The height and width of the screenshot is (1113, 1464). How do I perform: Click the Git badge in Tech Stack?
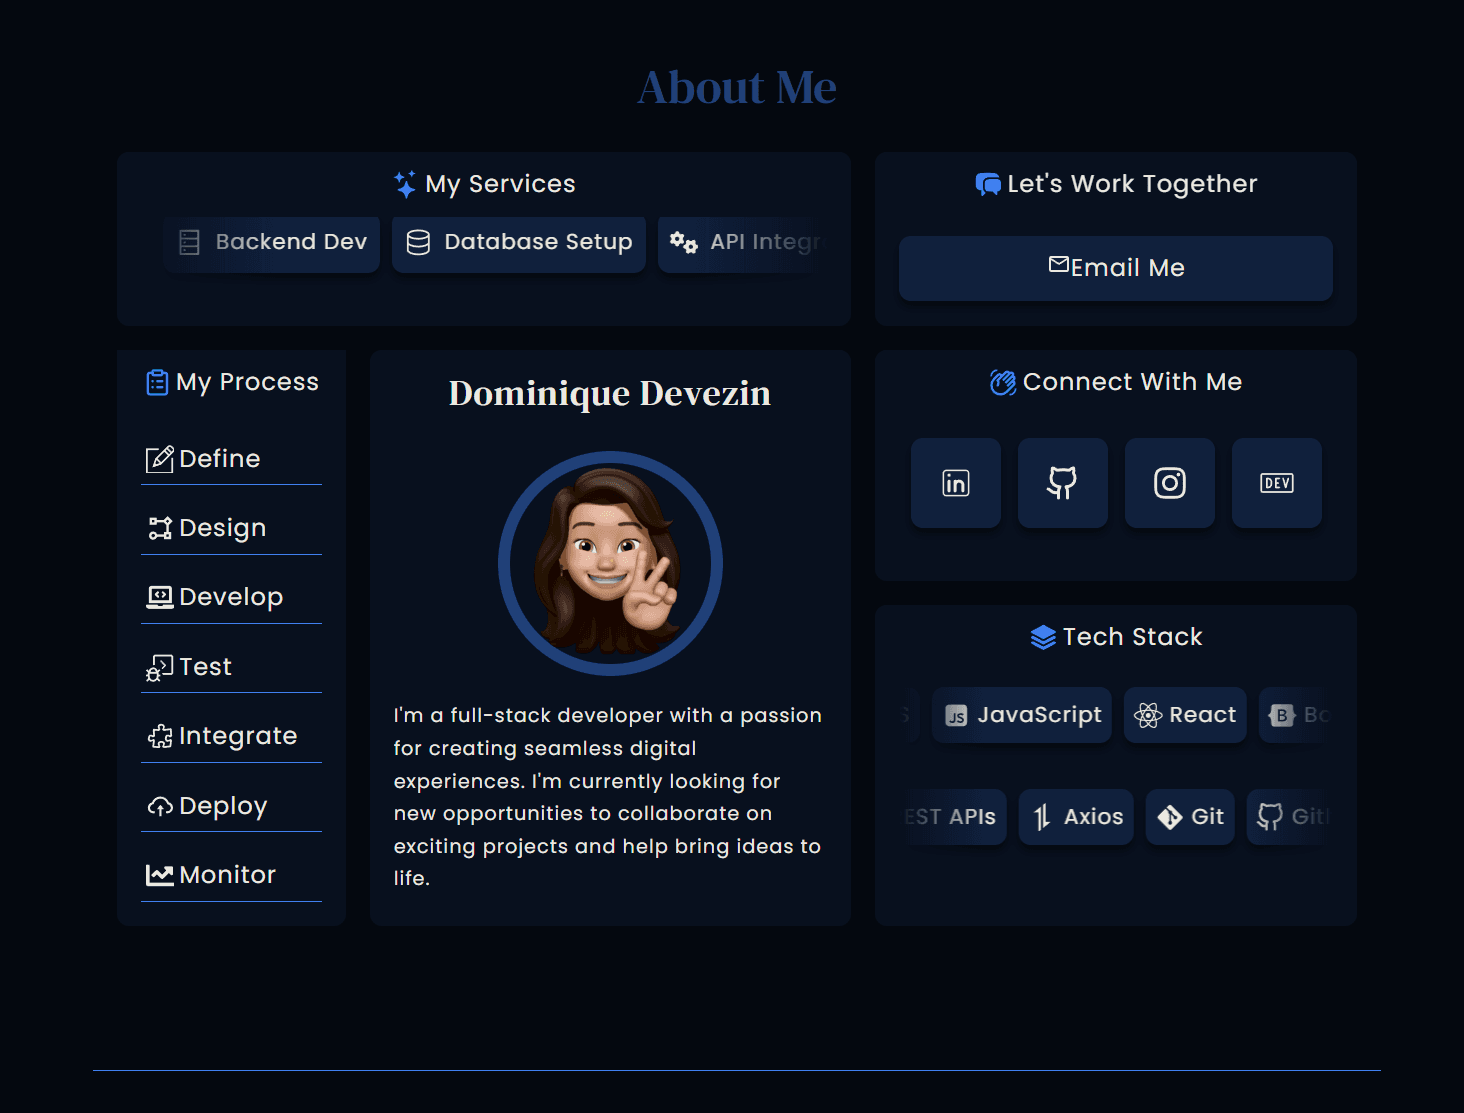click(x=1189, y=817)
